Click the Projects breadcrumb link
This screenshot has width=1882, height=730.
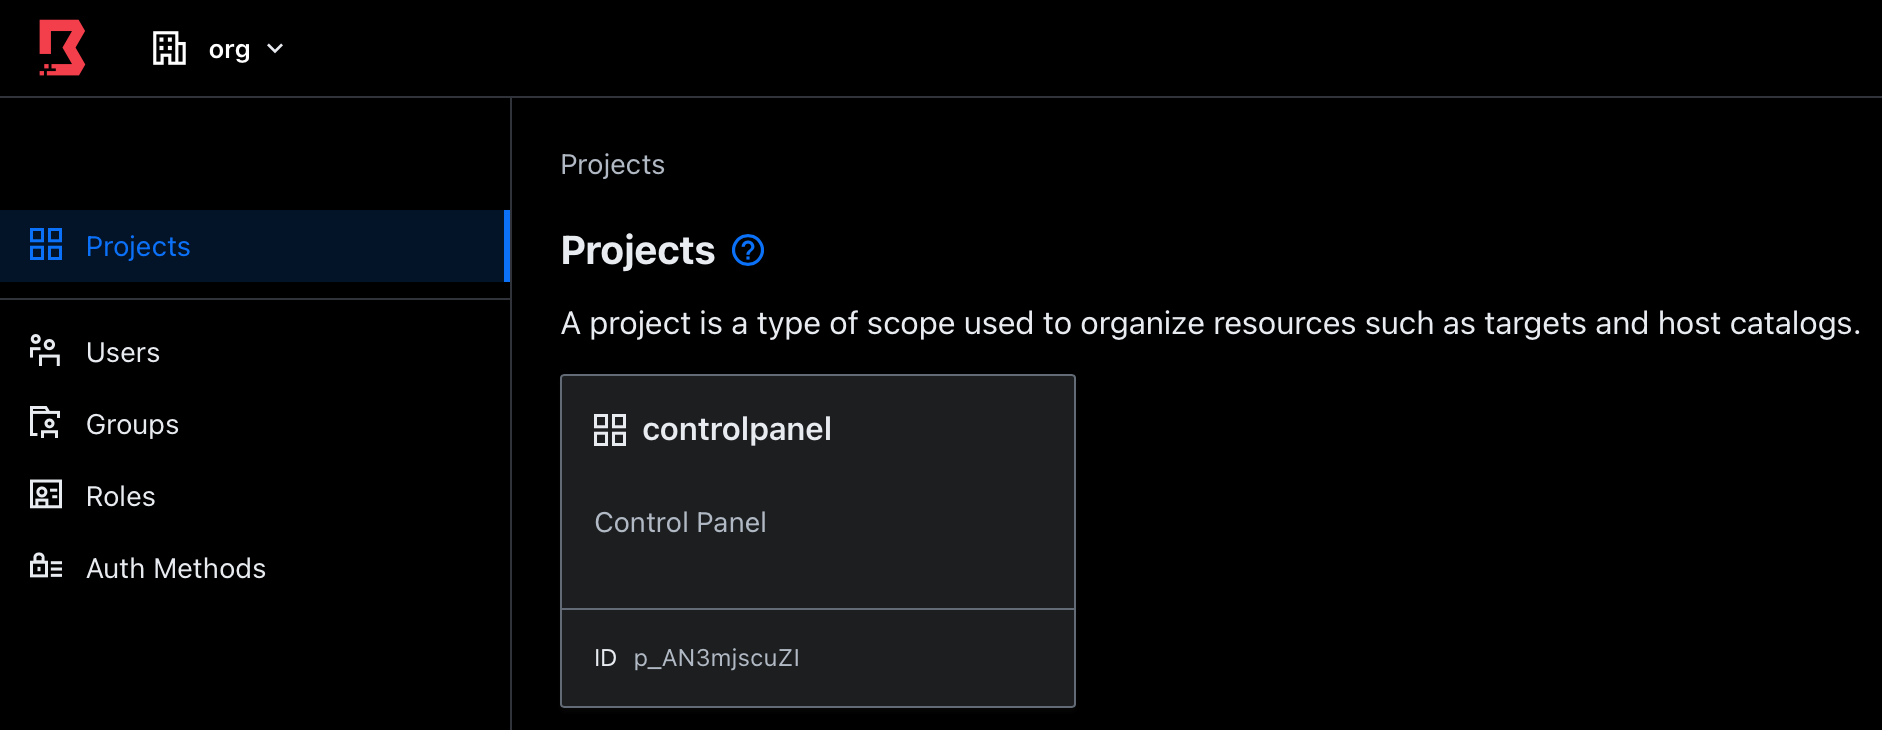coord(612,164)
